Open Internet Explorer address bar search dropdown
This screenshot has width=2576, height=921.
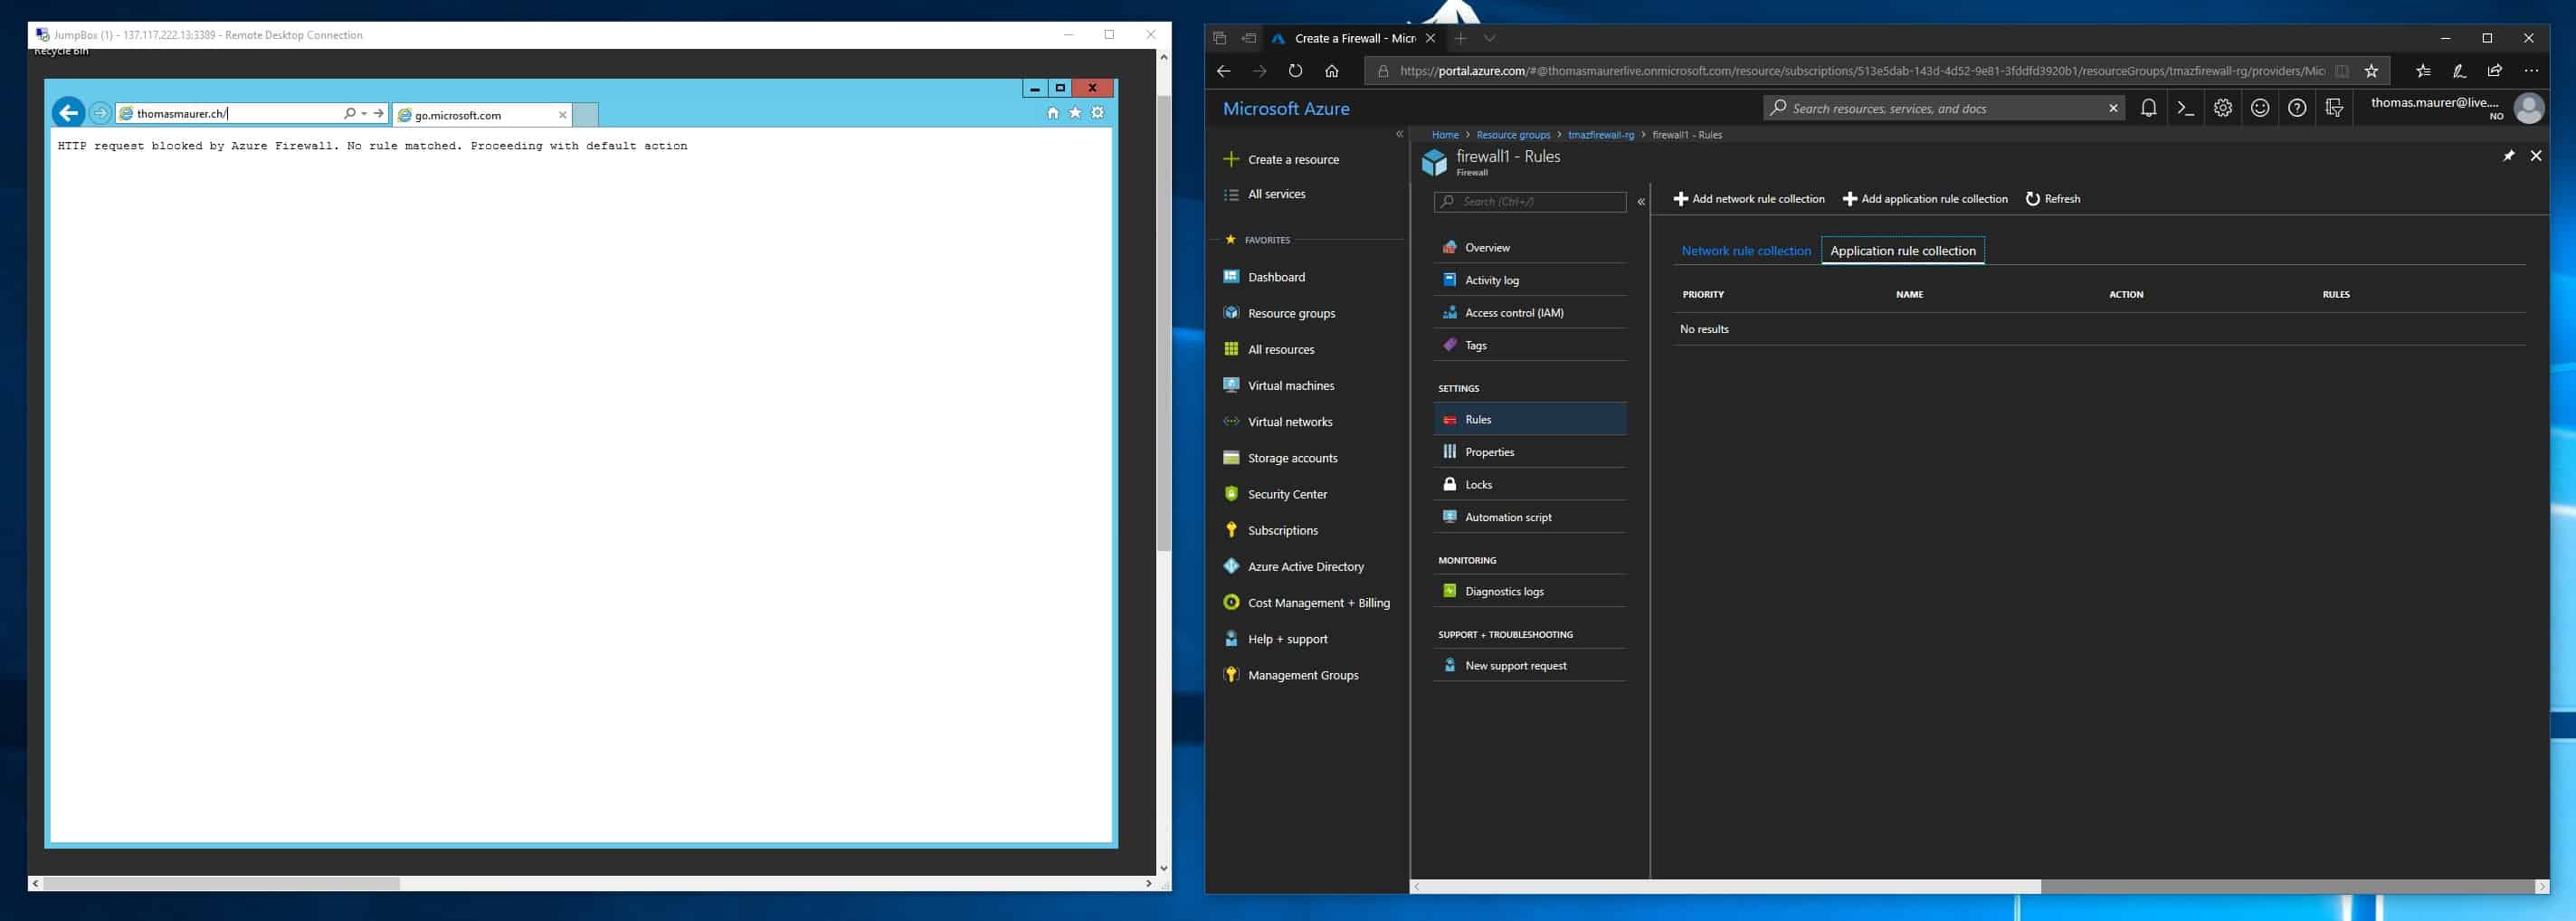pos(364,113)
